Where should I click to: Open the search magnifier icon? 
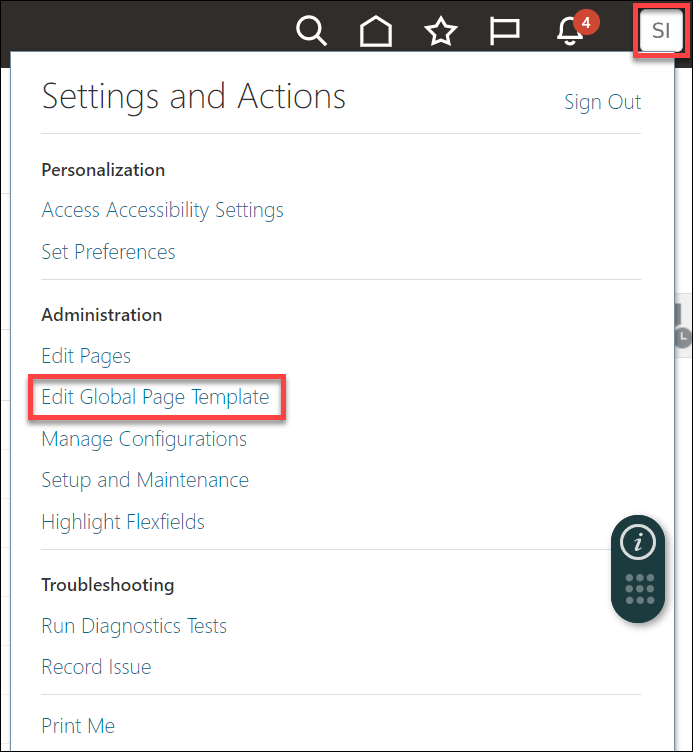pos(311,31)
